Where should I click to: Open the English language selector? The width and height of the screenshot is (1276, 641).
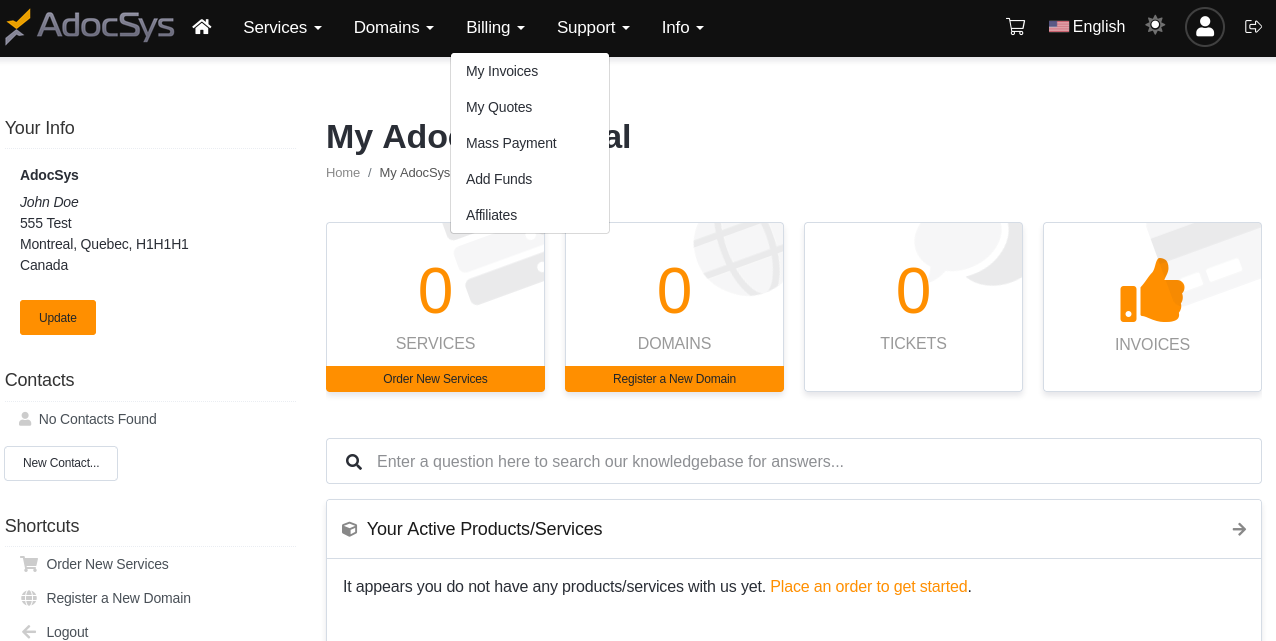(1087, 27)
